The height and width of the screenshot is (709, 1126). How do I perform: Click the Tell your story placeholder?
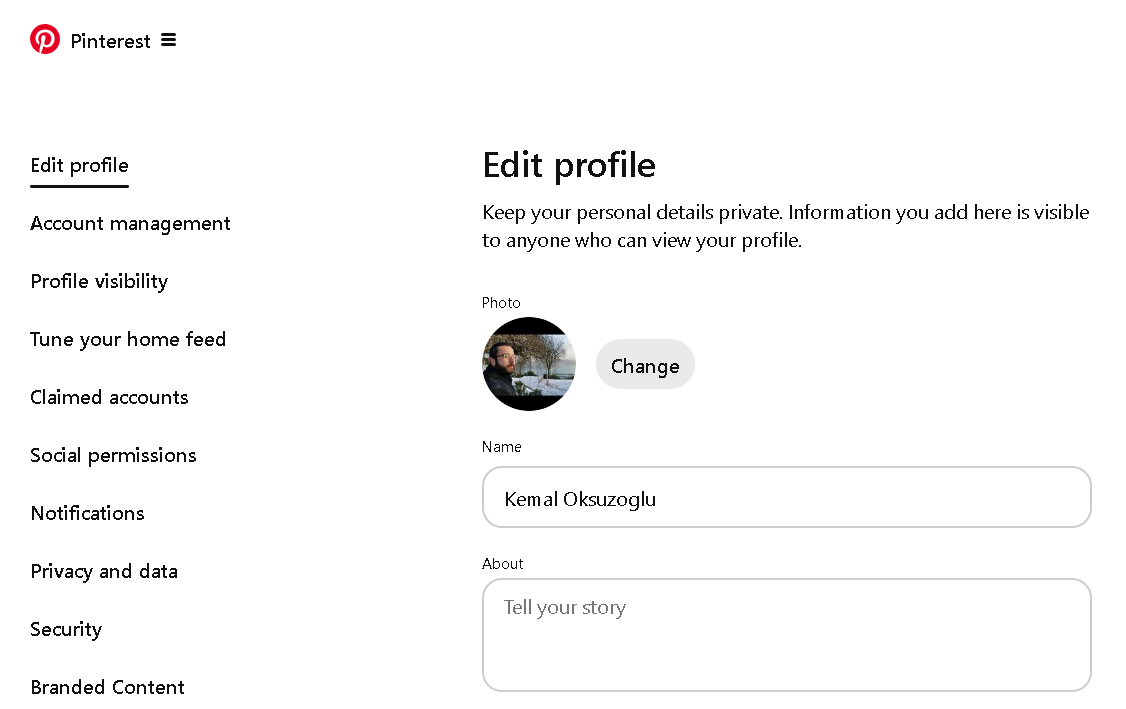click(564, 607)
